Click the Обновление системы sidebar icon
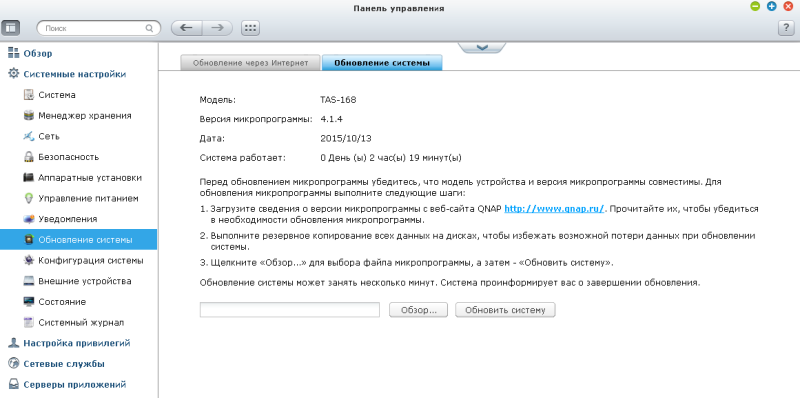Viewport: 800px width, 398px height. tap(29, 239)
